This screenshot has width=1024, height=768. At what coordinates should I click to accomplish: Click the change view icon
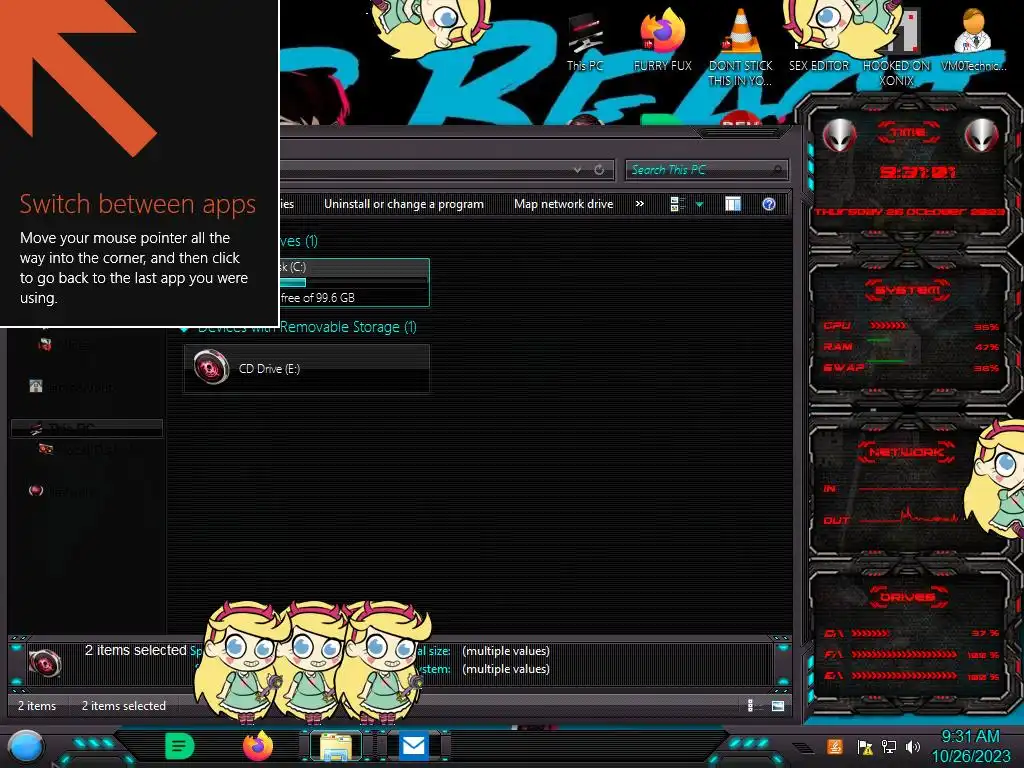tap(677, 204)
